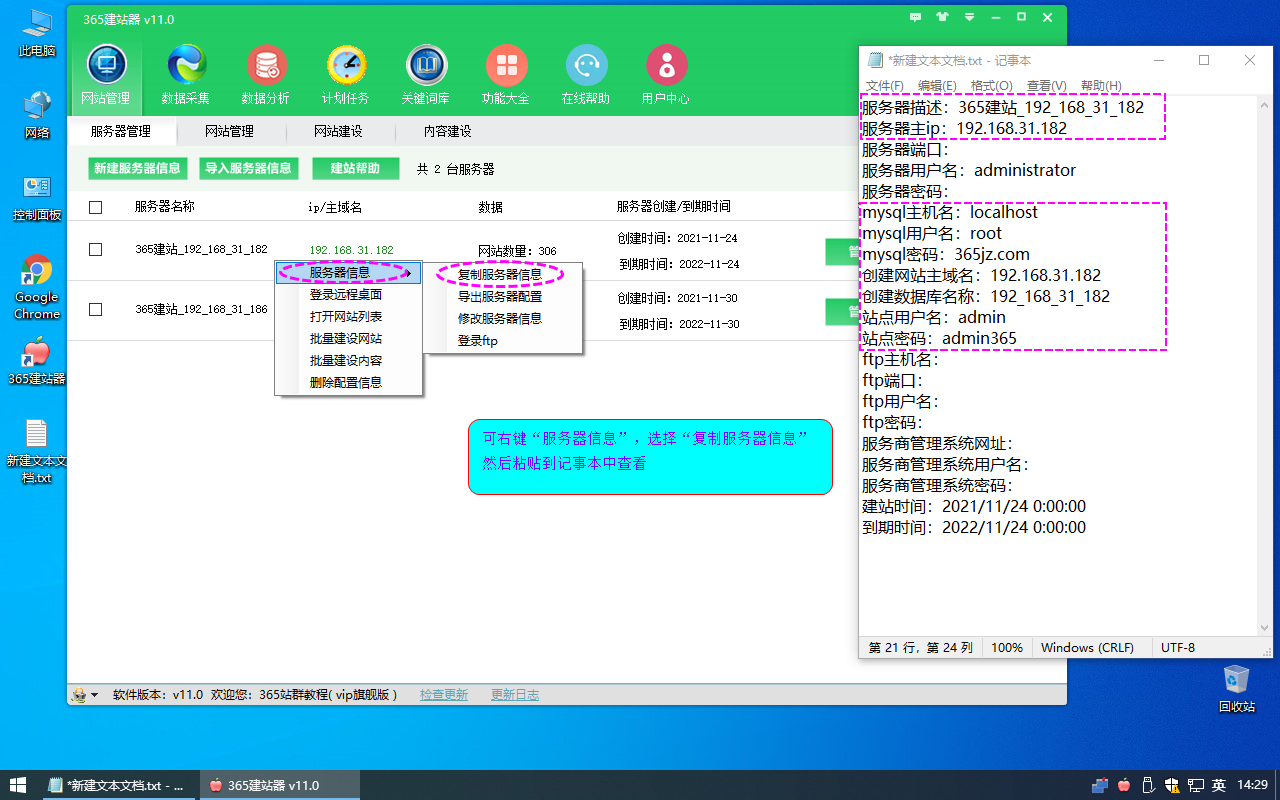Click the feedback chat bubble icon in title bar
This screenshot has height=800, width=1280.
tap(916, 17)
